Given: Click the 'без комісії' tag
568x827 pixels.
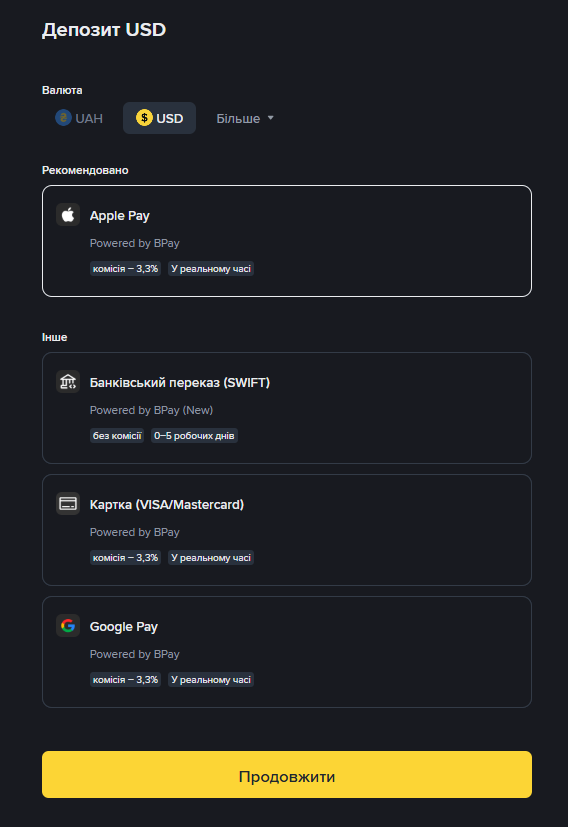Looking at the screenshot, I should click(117, 436).
